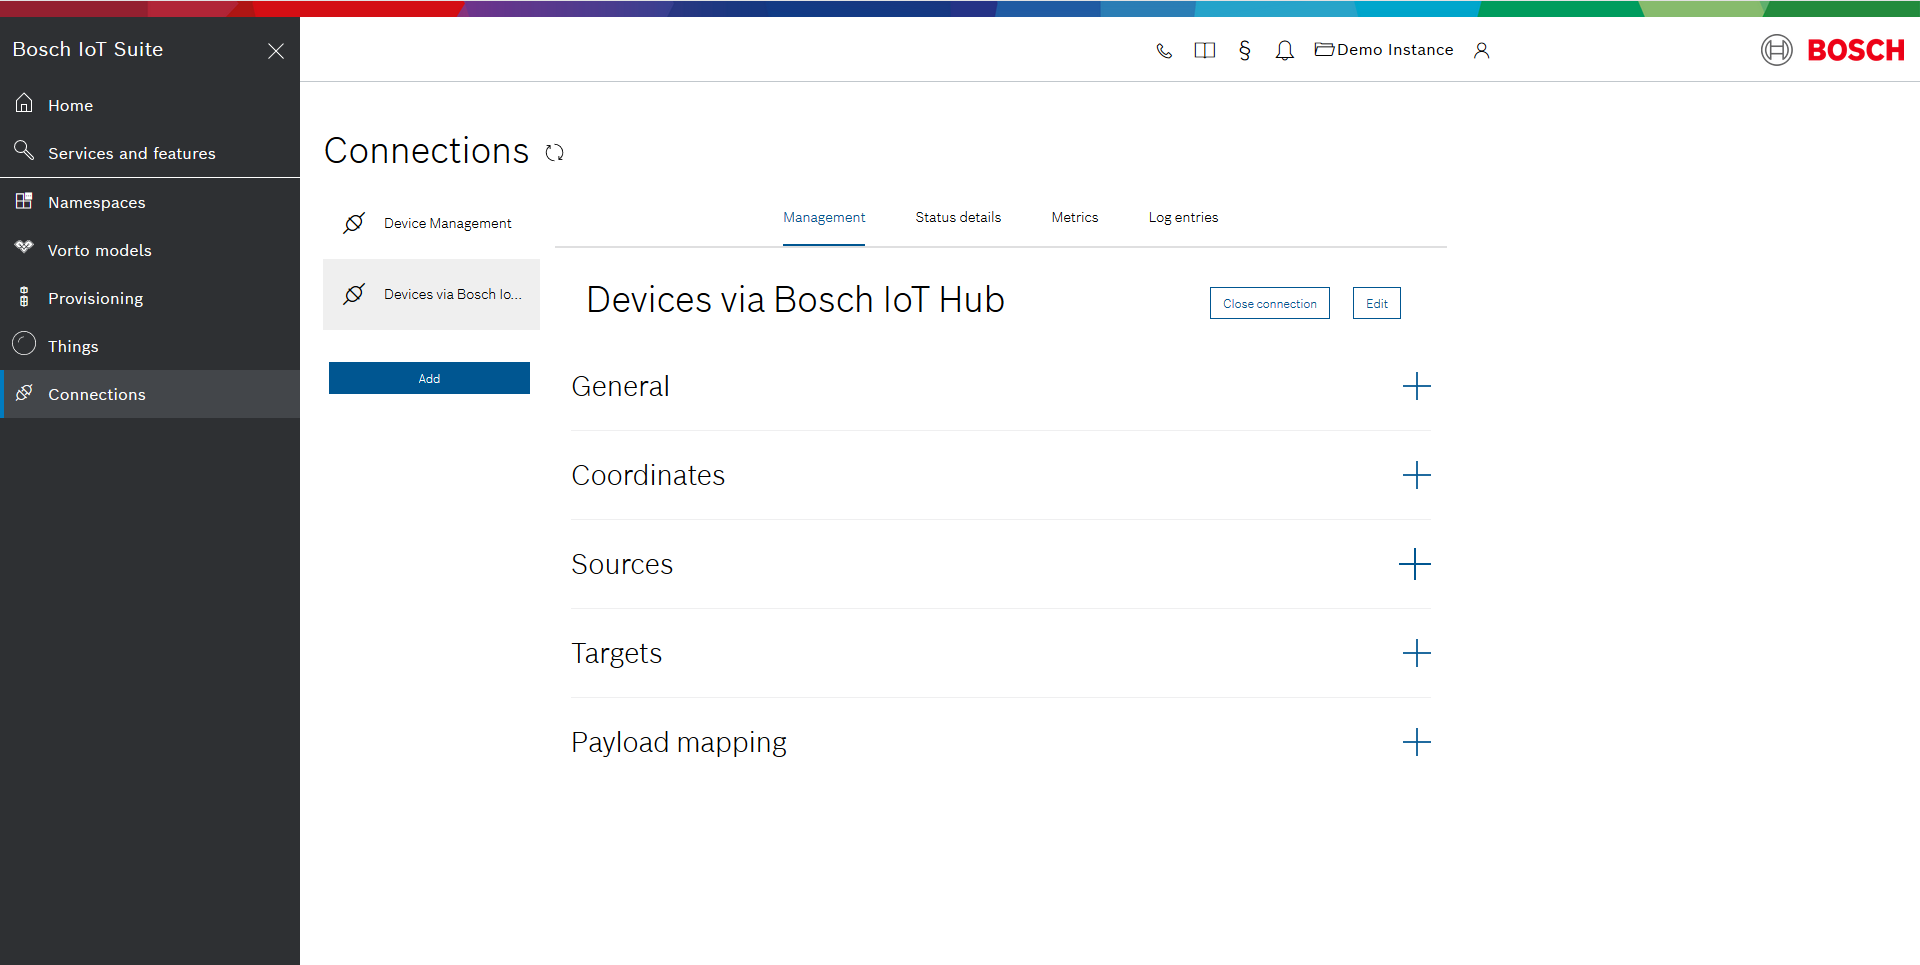Refresh connections using the reload icon
Screen dimensions: 1920x965
tap(555, 152)
